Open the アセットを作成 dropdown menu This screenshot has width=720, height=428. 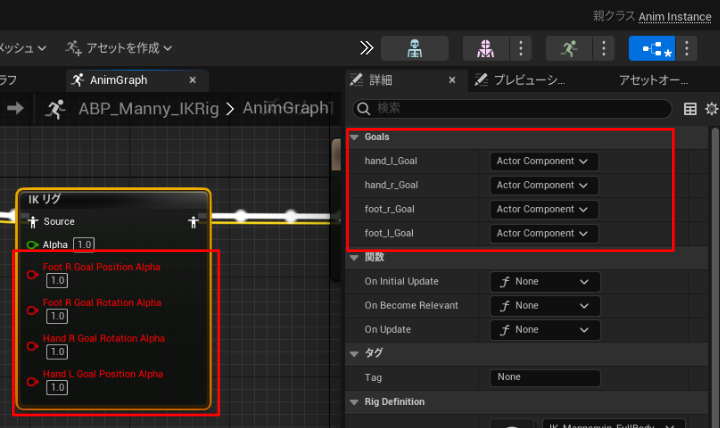(118, 48)
